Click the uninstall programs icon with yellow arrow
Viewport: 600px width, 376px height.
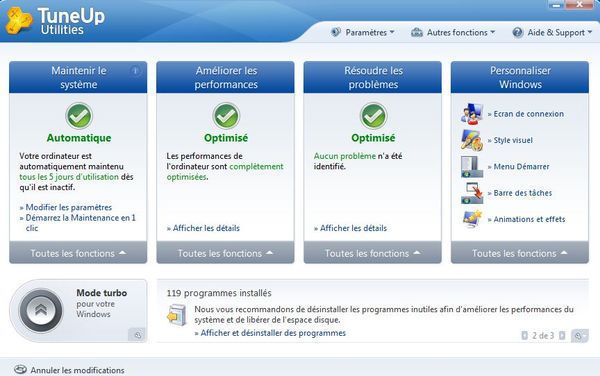click(177, 315)
